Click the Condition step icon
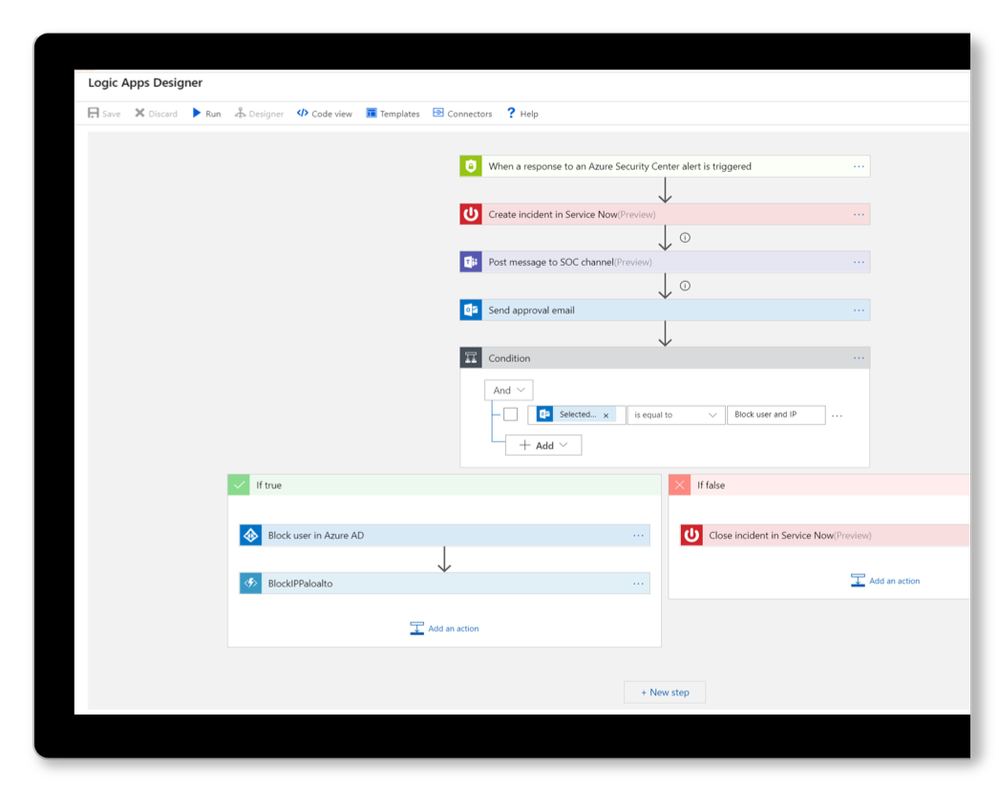The height and width of the screenshot is (793, 999). 471,358
